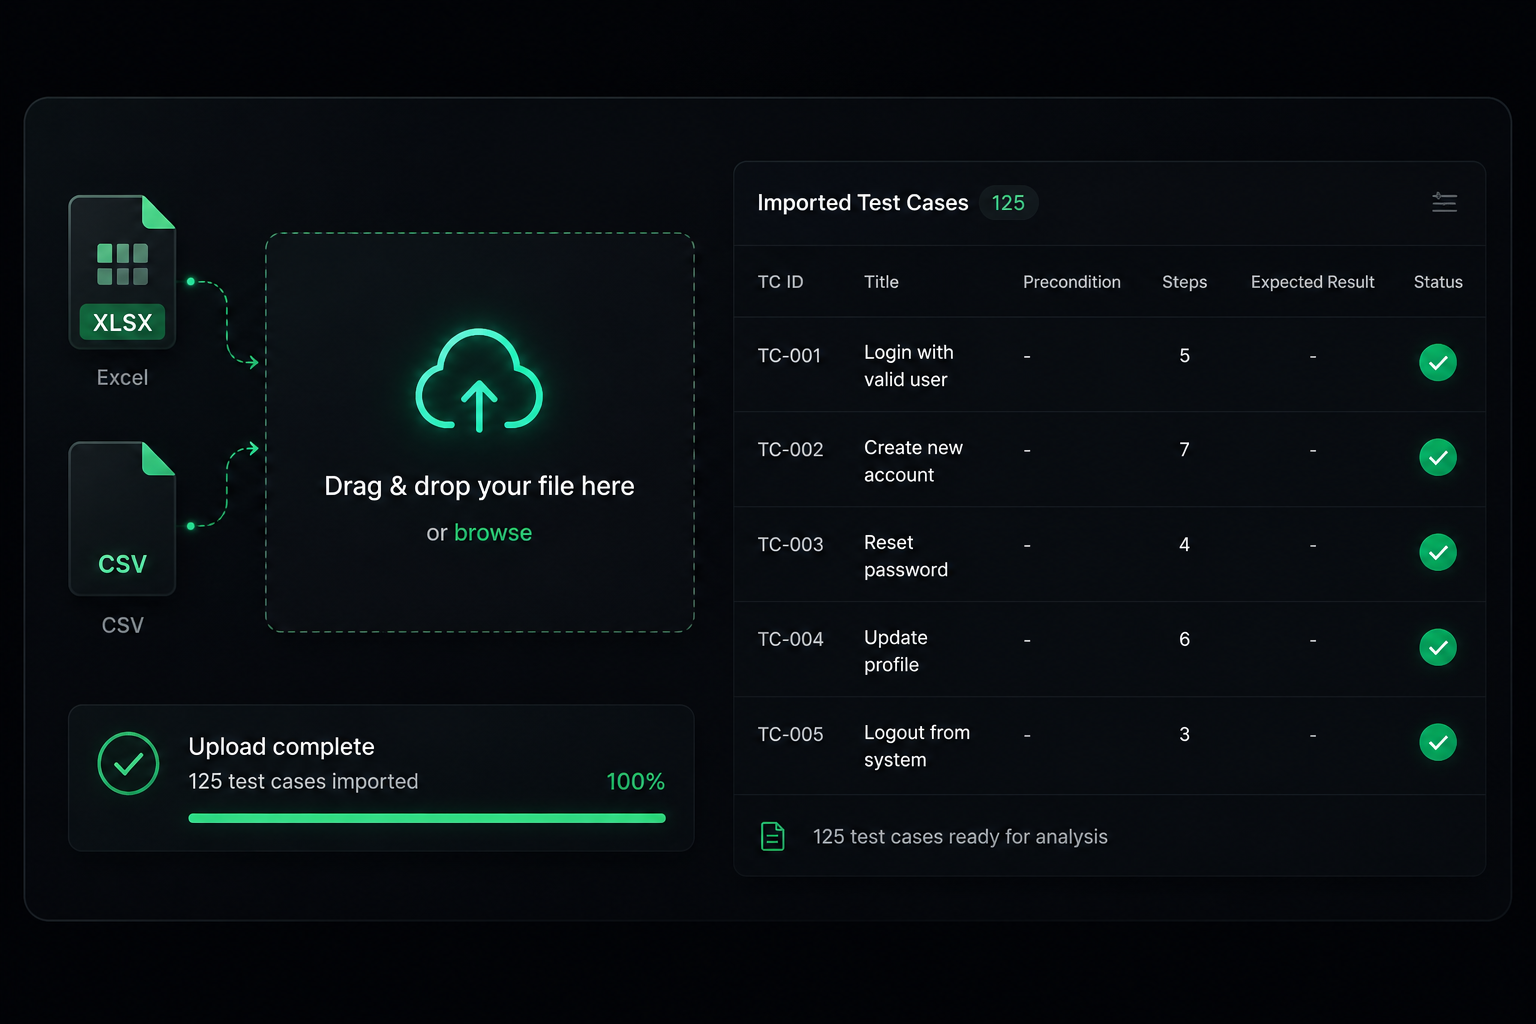Open the filter settings icon in table header
The height and width of the screenshot is (1024, 1536).
[1444, 203]
